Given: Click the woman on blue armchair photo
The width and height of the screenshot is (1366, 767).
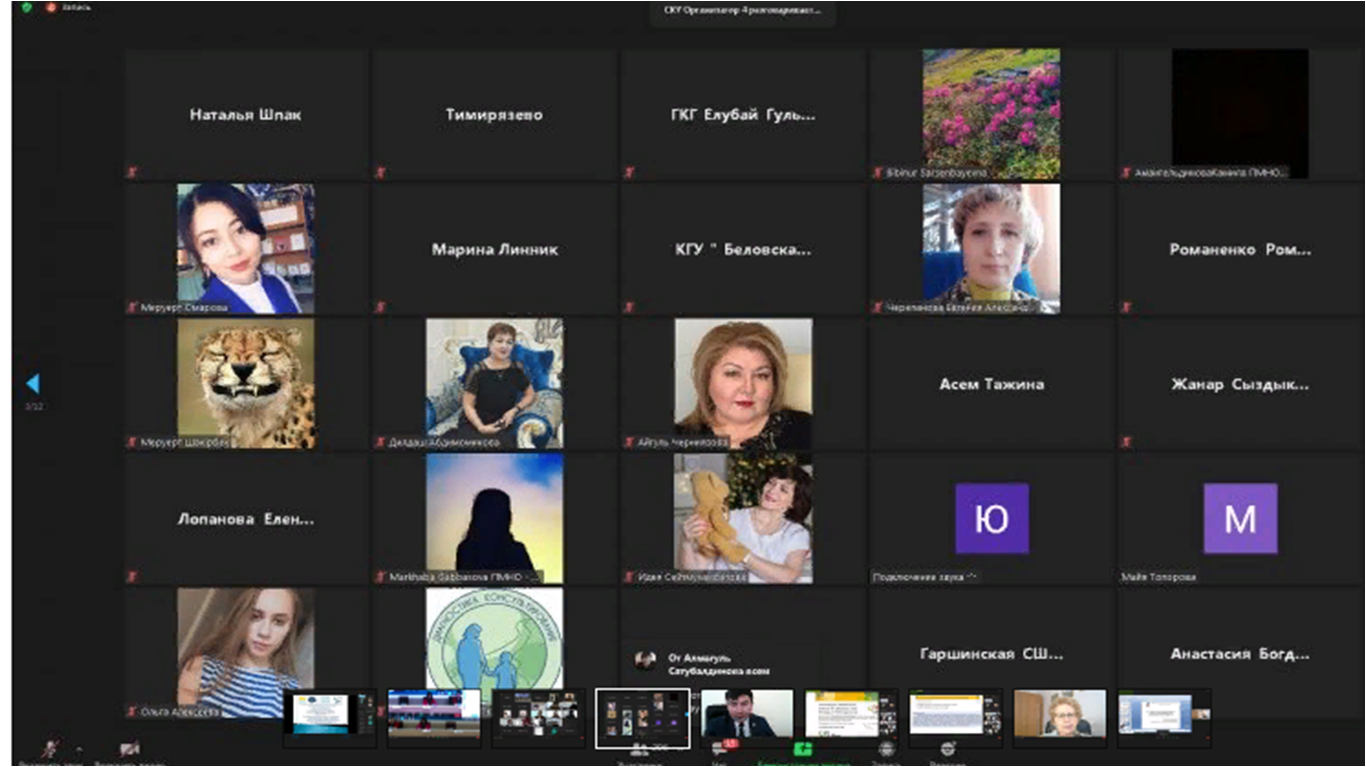Looking at the screenshot, I should coord(494,383).
